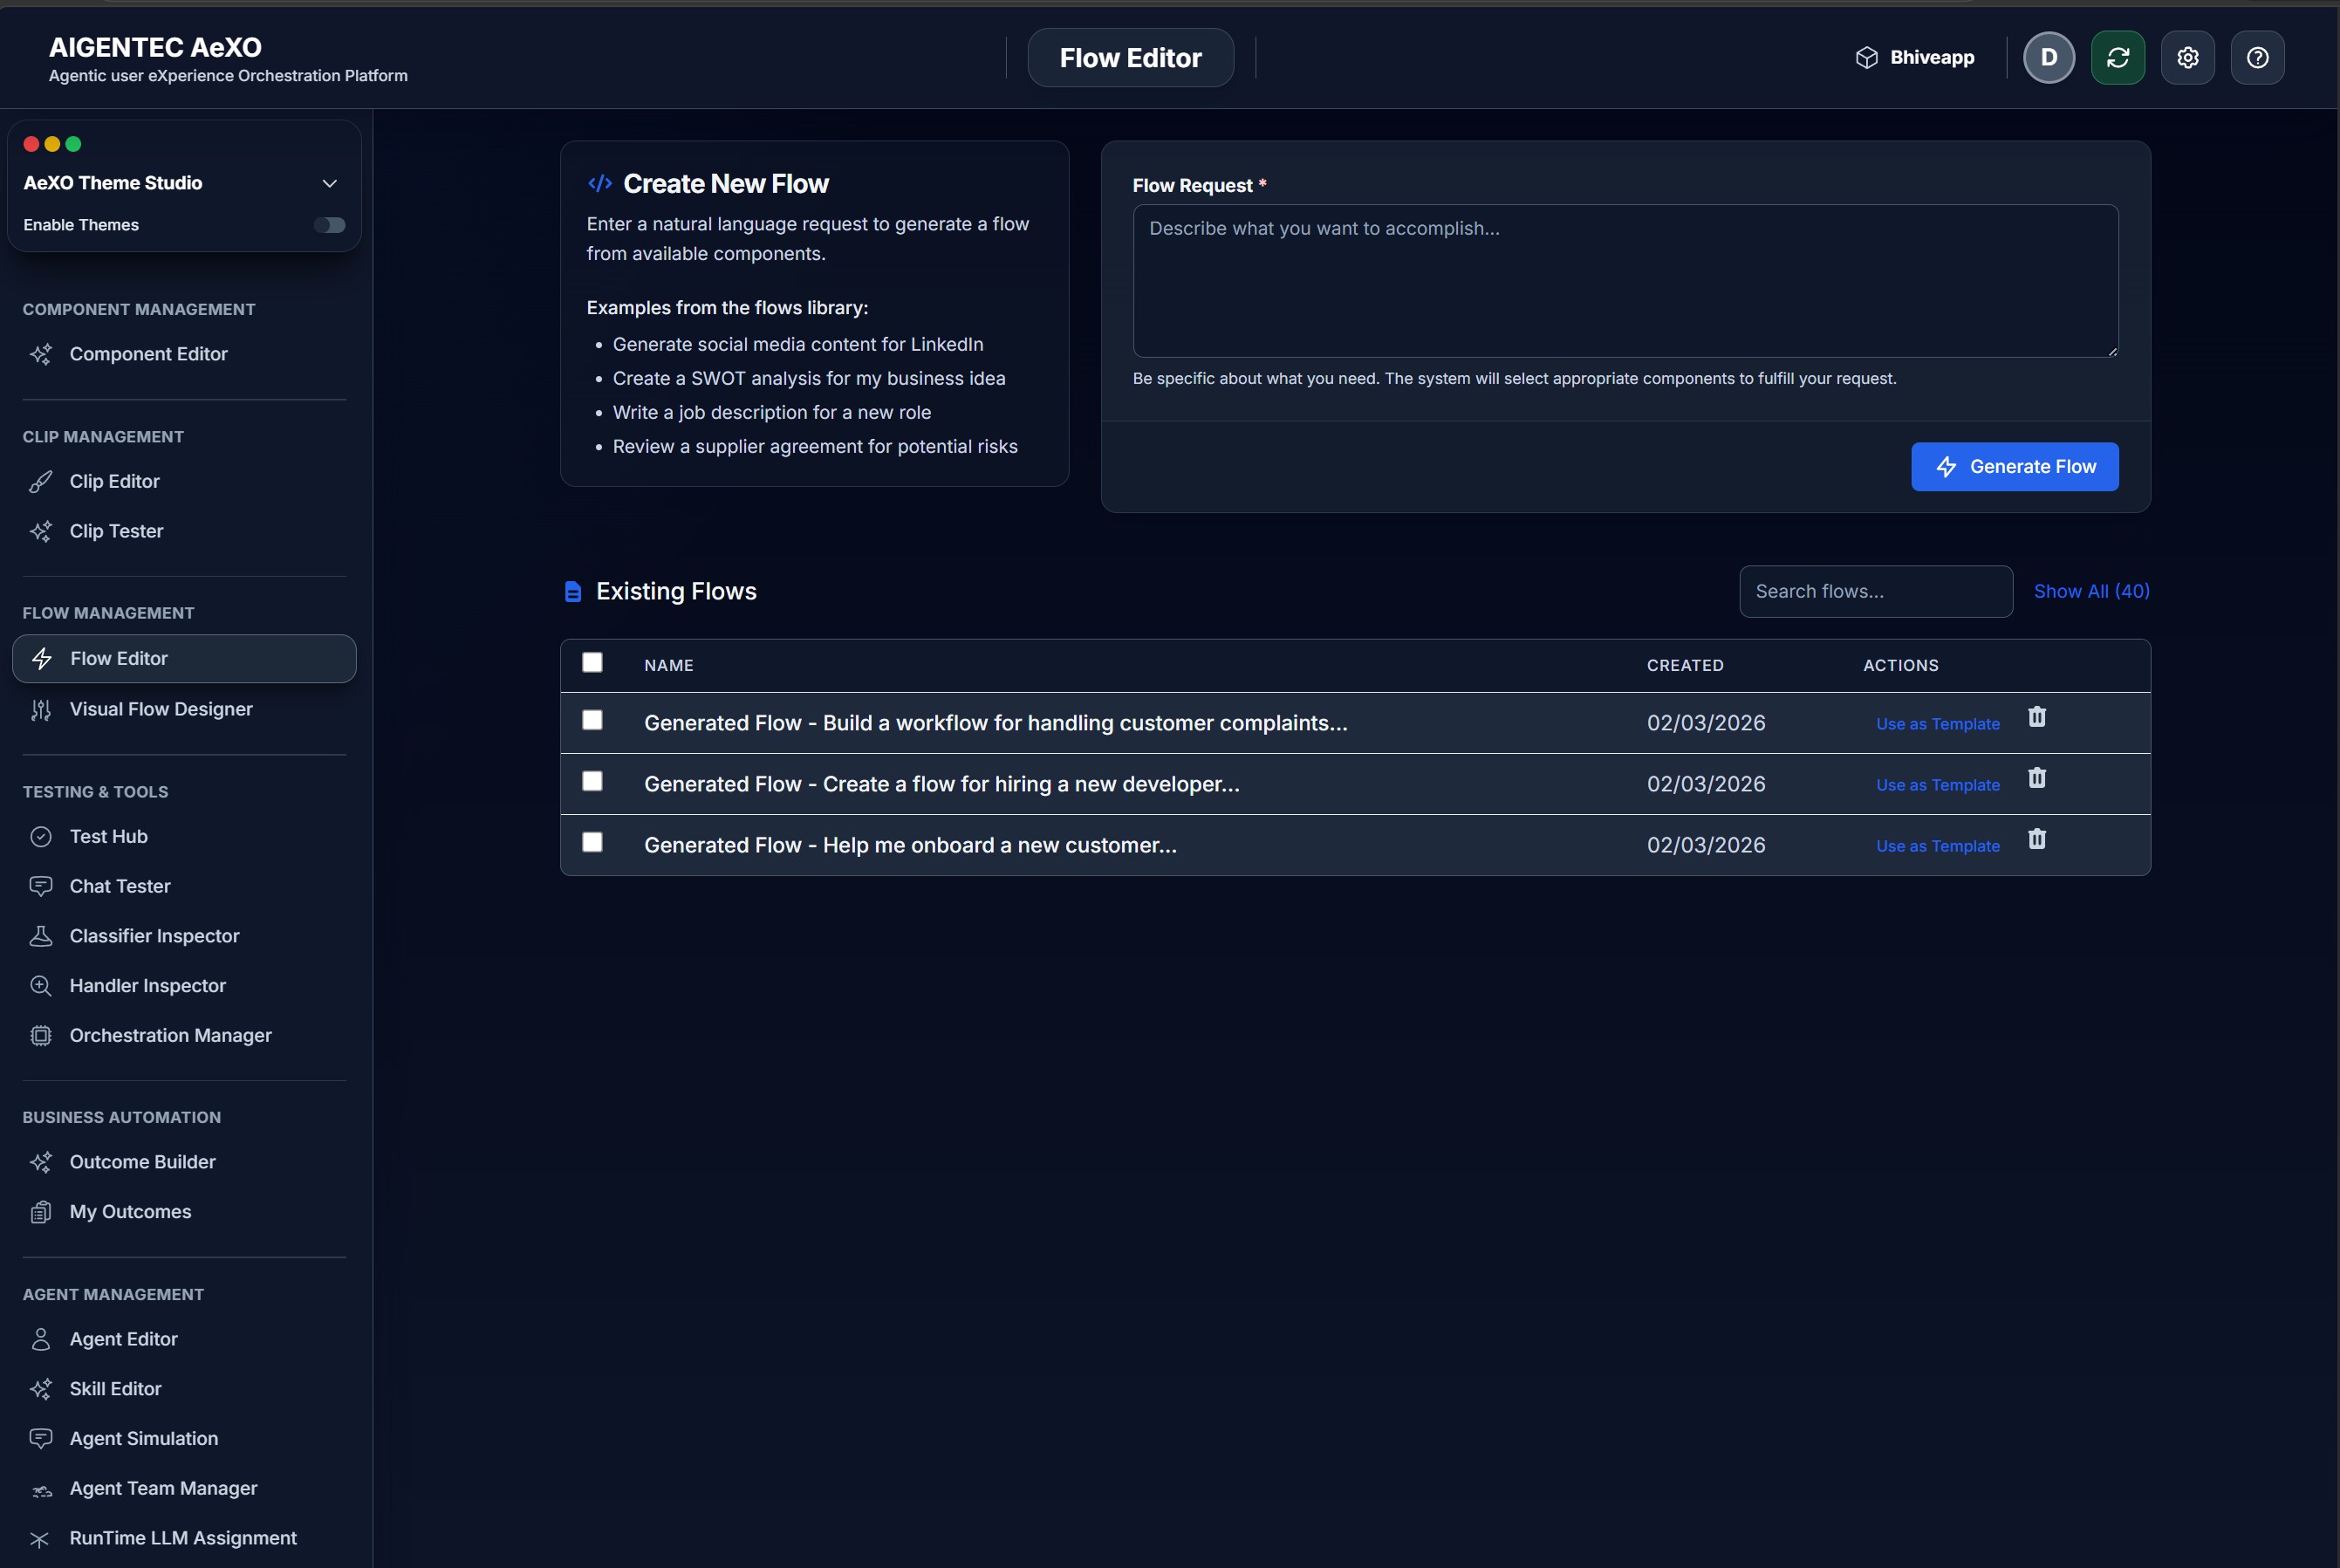Open the Test Hub from Testing & Tools
Screen dimensions: 2340x1568
pyautogui.click(x=107, y=836)
